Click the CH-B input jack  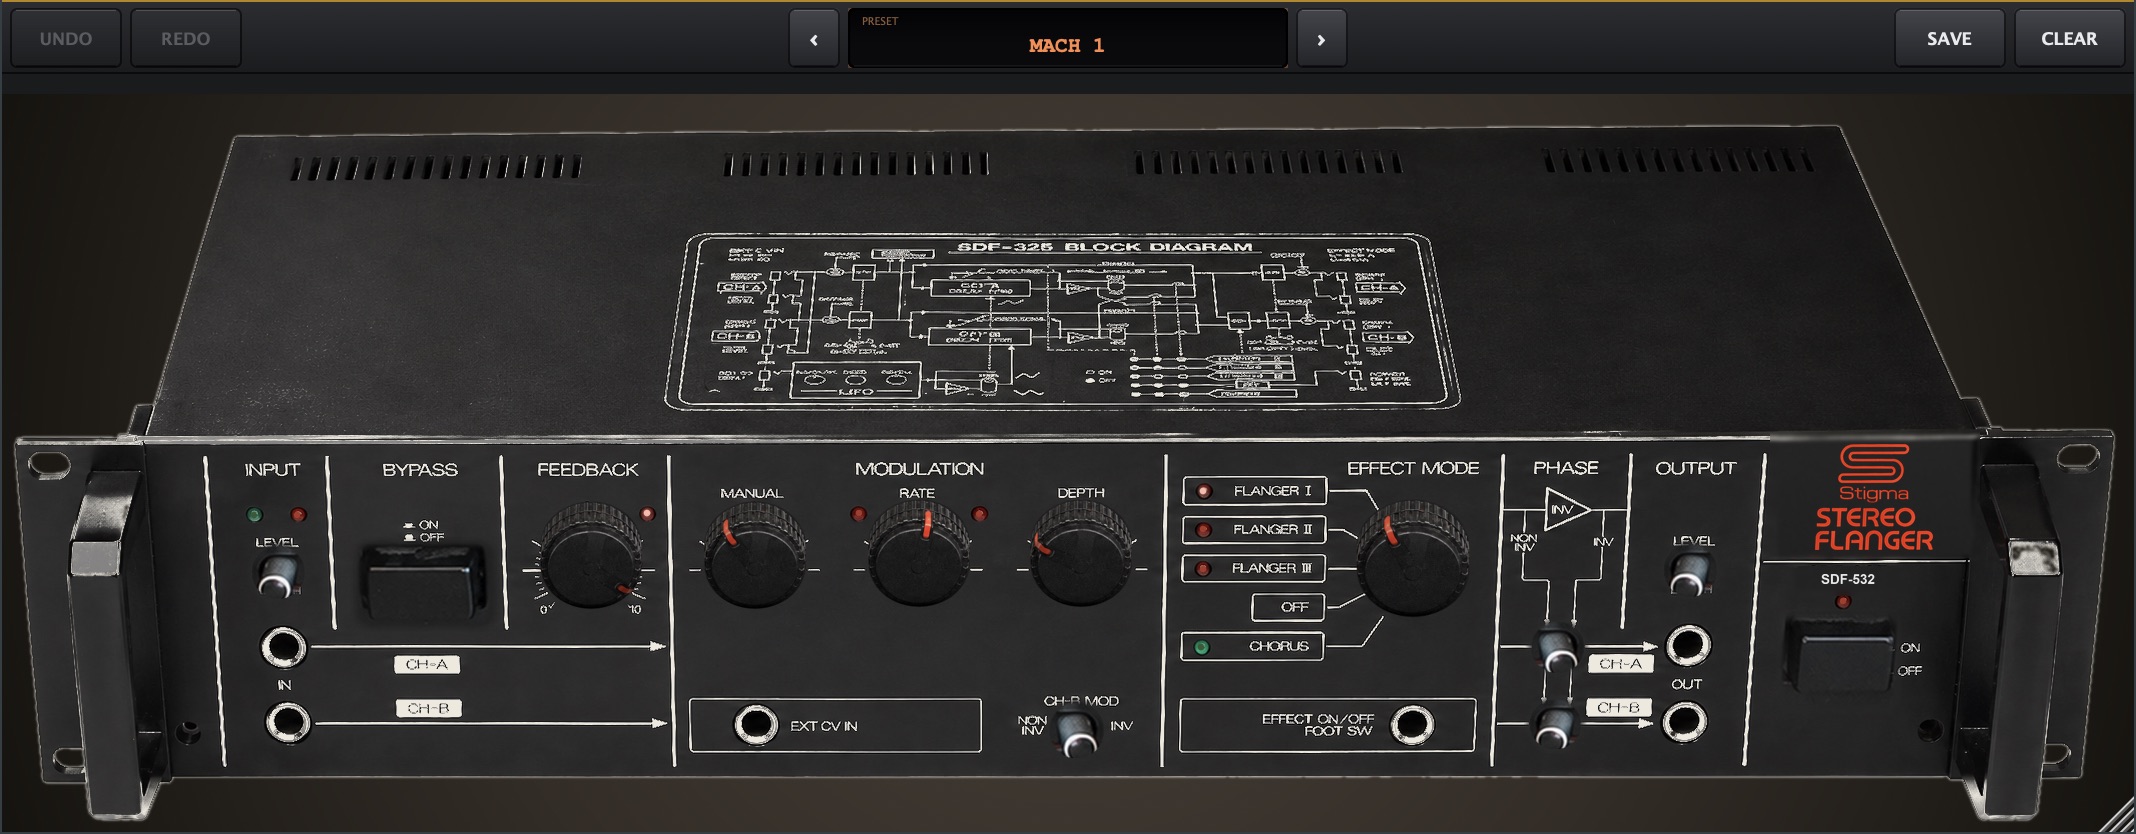click(287, 722)
